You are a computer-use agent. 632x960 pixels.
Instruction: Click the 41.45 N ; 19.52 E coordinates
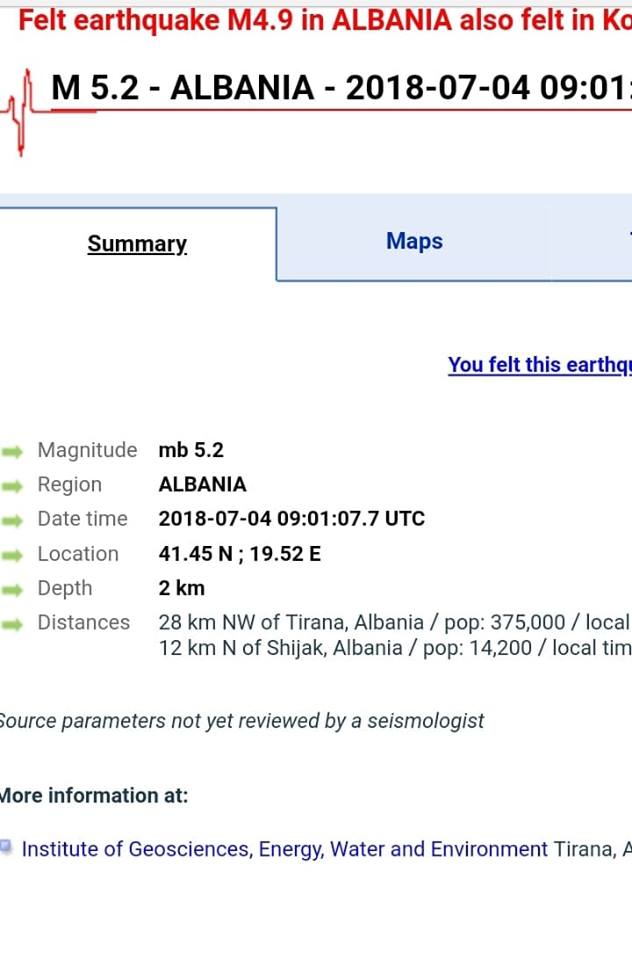click(240, 554)
